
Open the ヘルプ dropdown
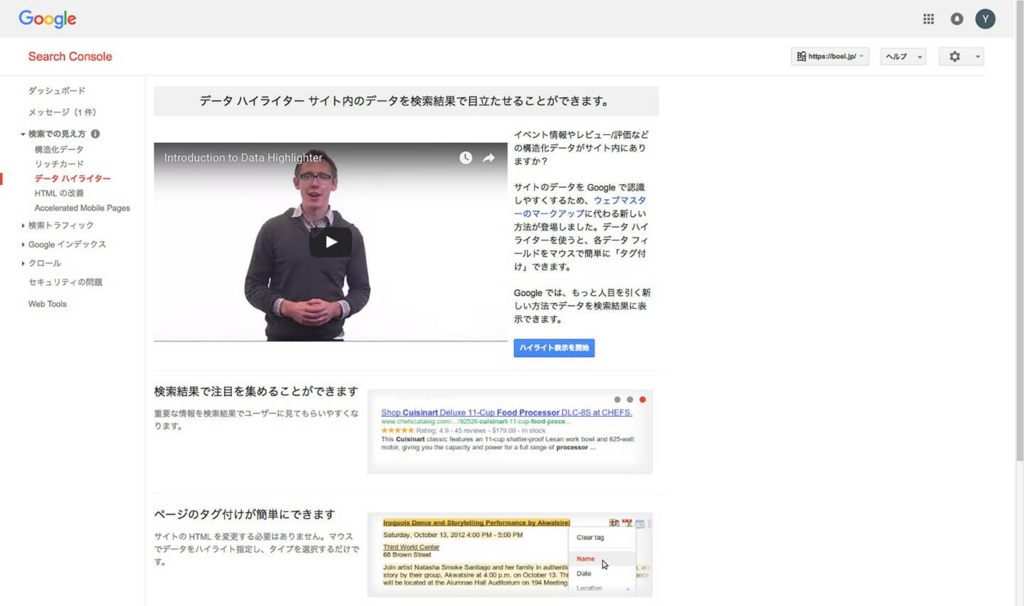(903, 57)
